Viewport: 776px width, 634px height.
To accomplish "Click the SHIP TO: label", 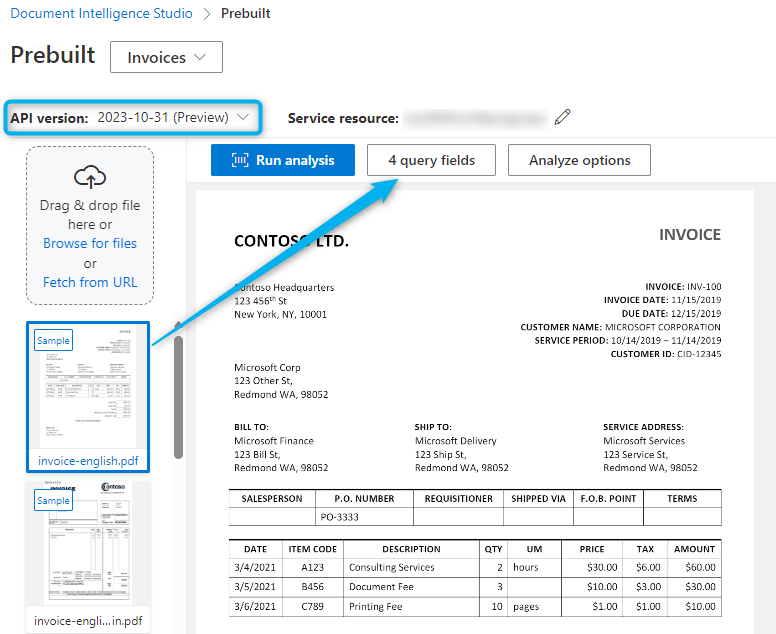I will tap(433, 427).
